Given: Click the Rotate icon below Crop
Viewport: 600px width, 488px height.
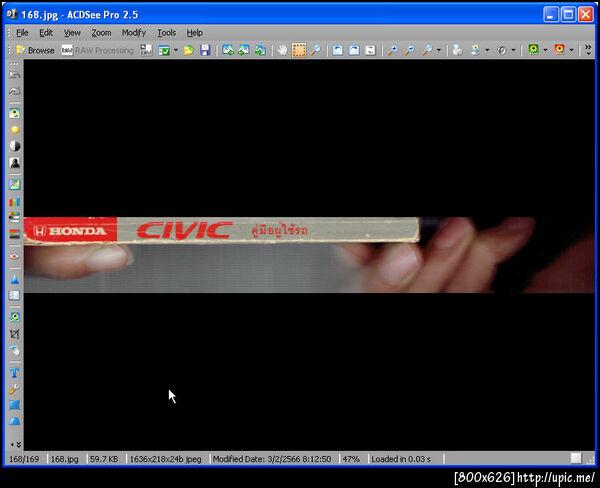Looking at the screenshot, I should pyautogui.click(x=15, y=350).
